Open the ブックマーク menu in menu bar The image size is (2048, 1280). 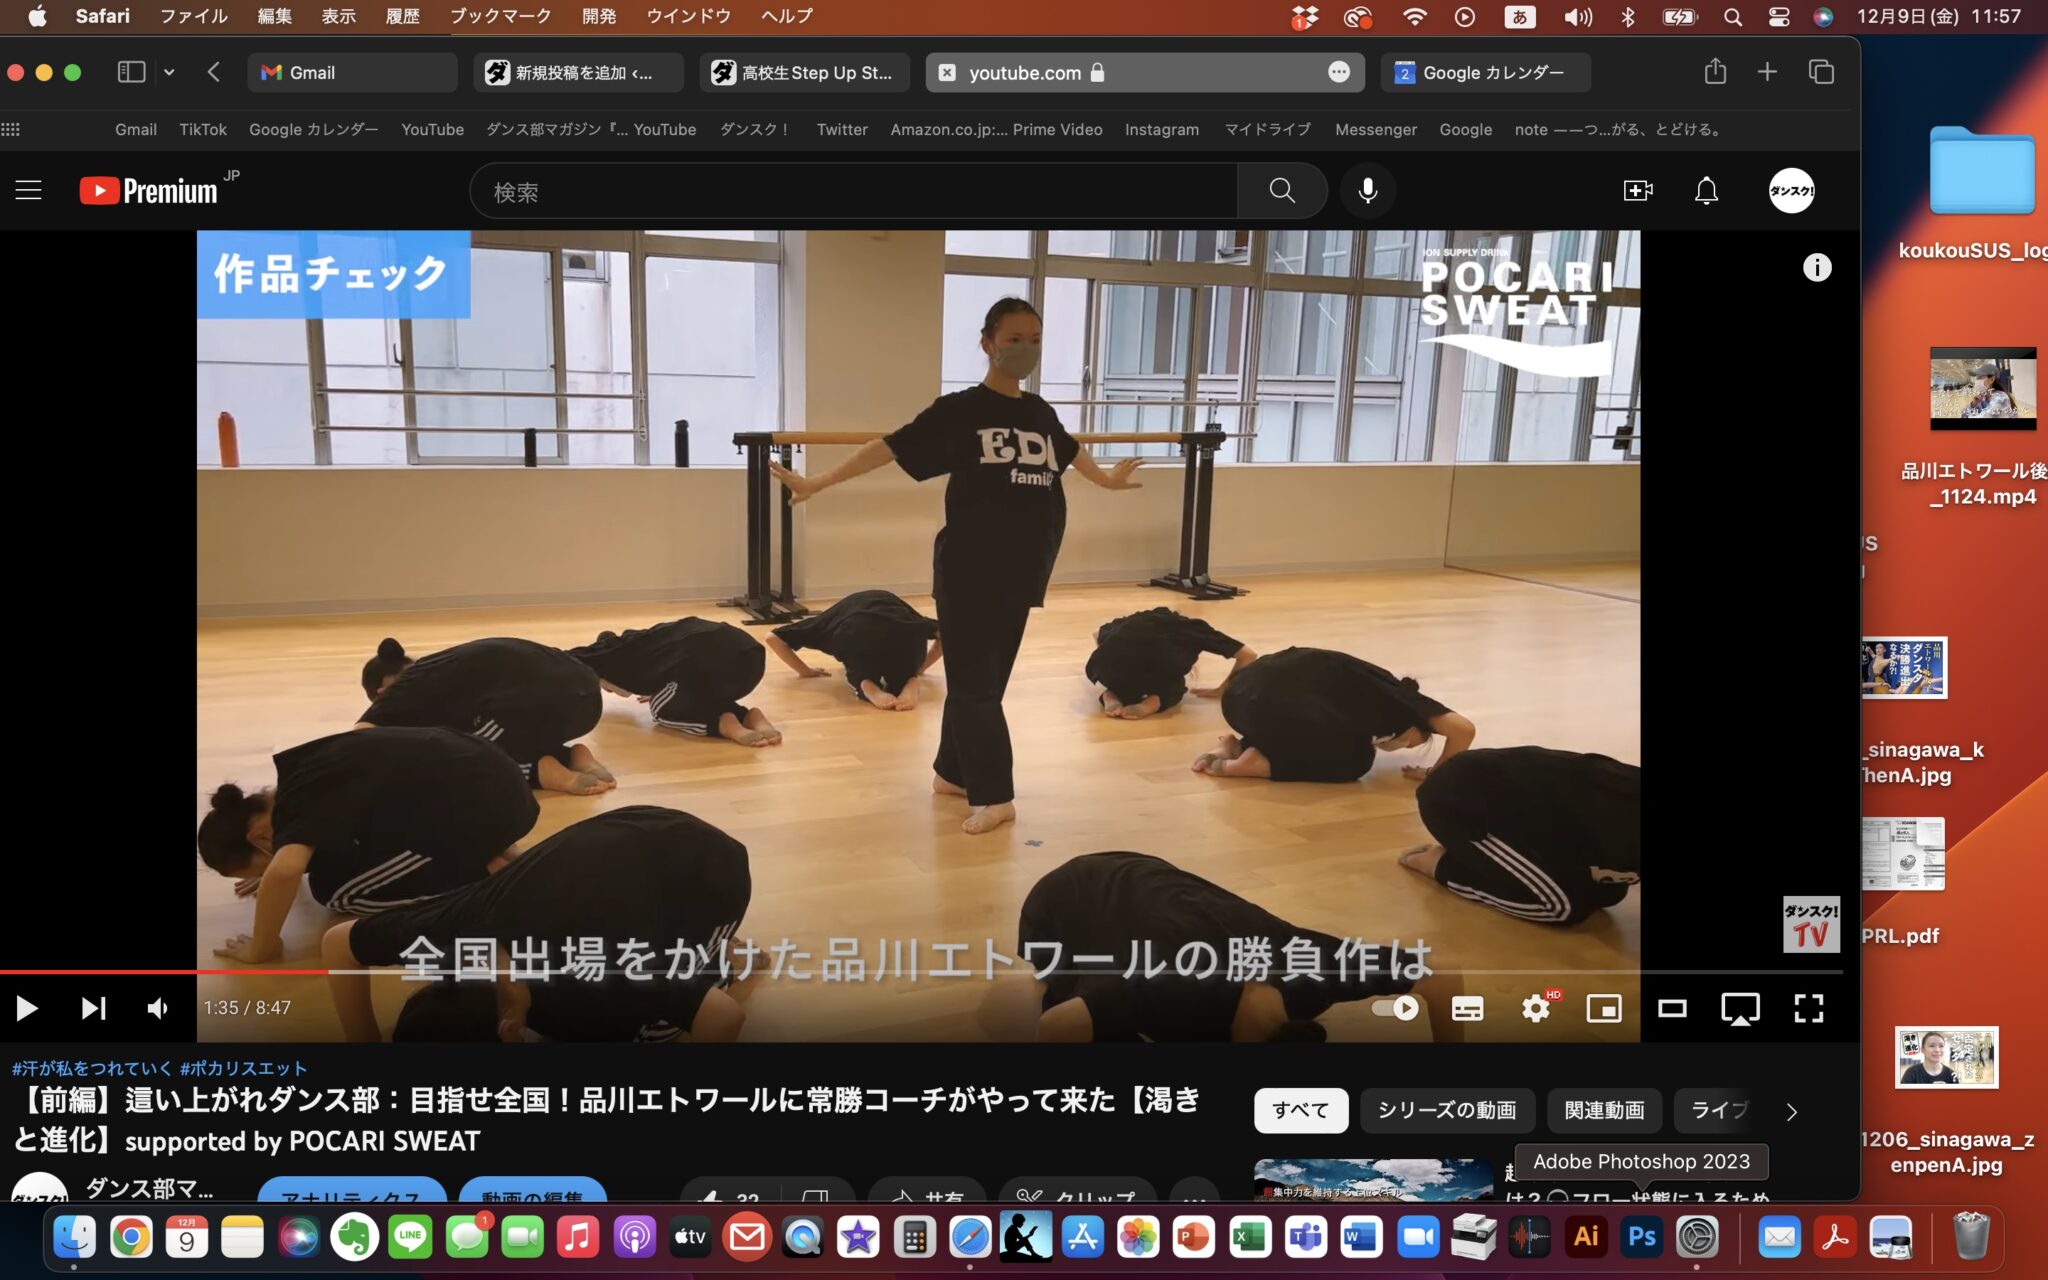[x=500, y=16]
